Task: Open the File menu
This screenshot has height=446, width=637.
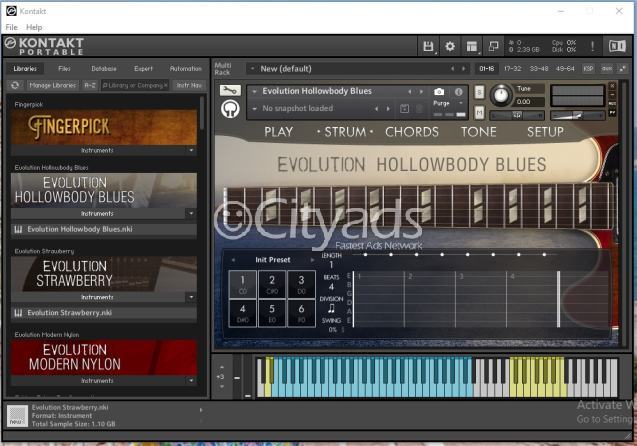Action: 11,27
